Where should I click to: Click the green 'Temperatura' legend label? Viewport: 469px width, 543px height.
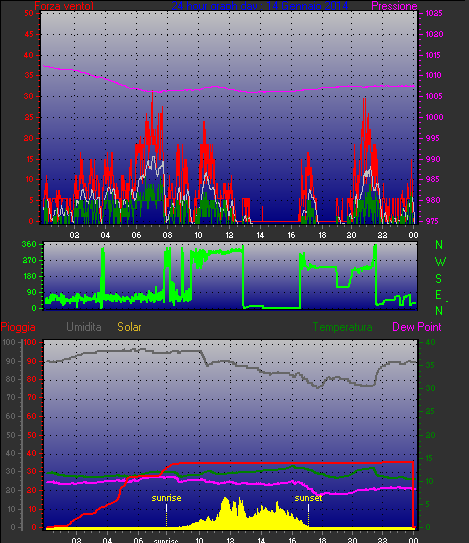[343, 327]
